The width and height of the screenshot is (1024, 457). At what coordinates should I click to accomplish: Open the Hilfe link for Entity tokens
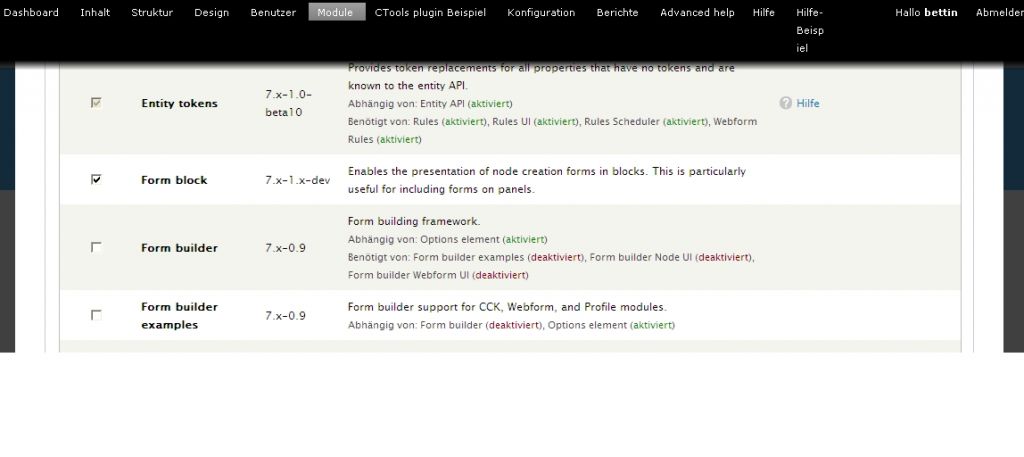coord(808,103)
